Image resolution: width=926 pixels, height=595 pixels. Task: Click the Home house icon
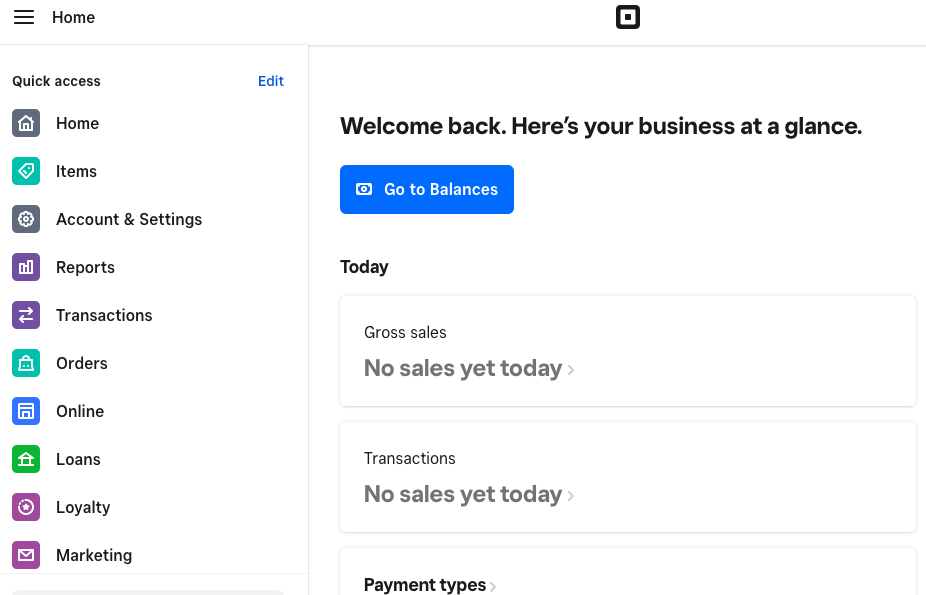[26, 123]
